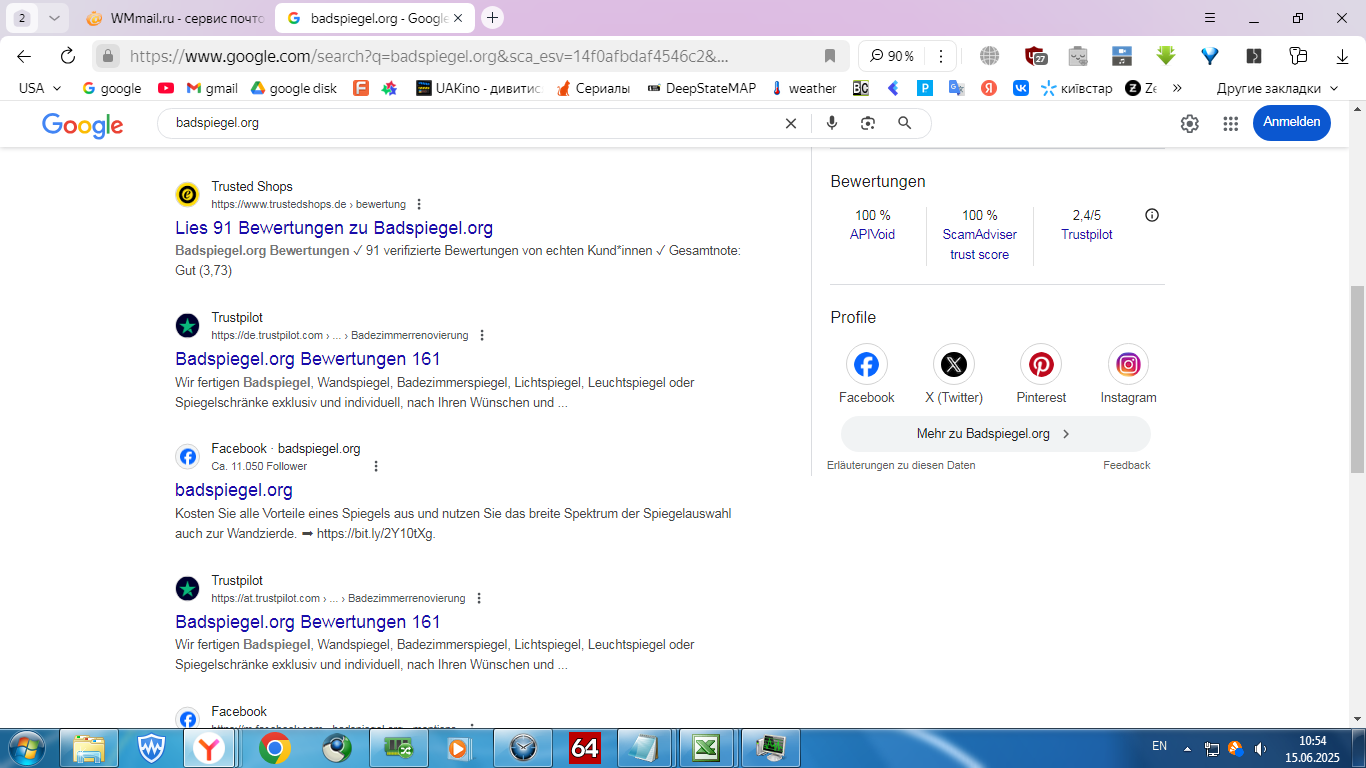Open the globe extension icon

[989, 56]
